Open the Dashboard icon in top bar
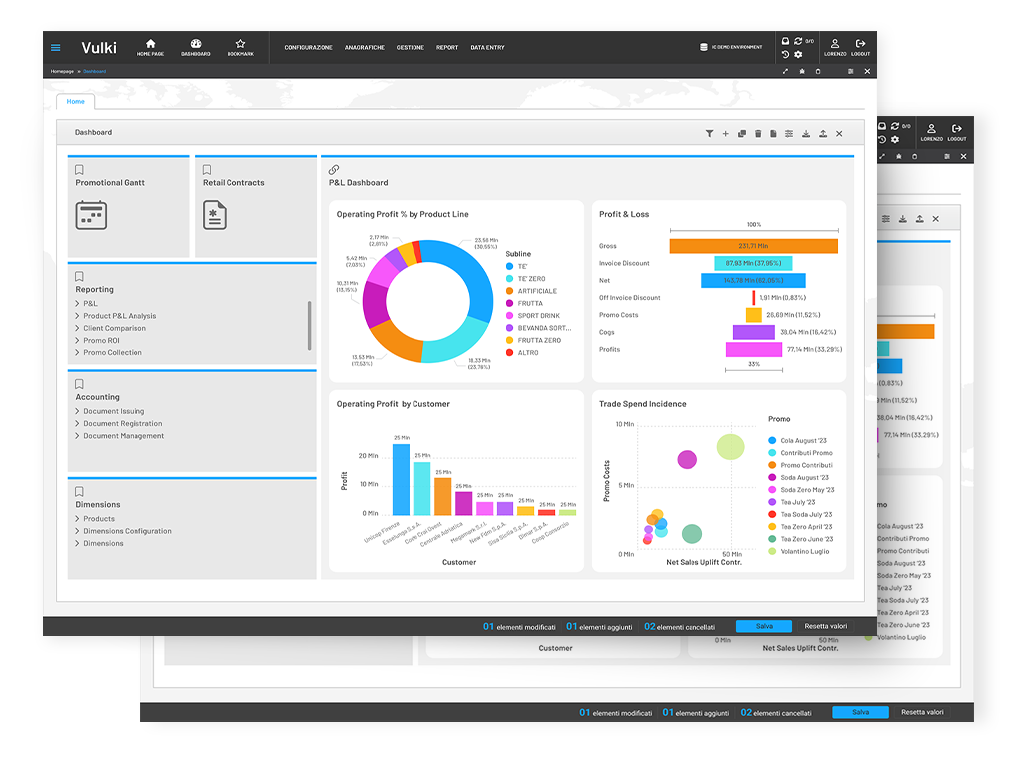The width and height of the screenshot is (1024, 780). (x=195, y=47)
